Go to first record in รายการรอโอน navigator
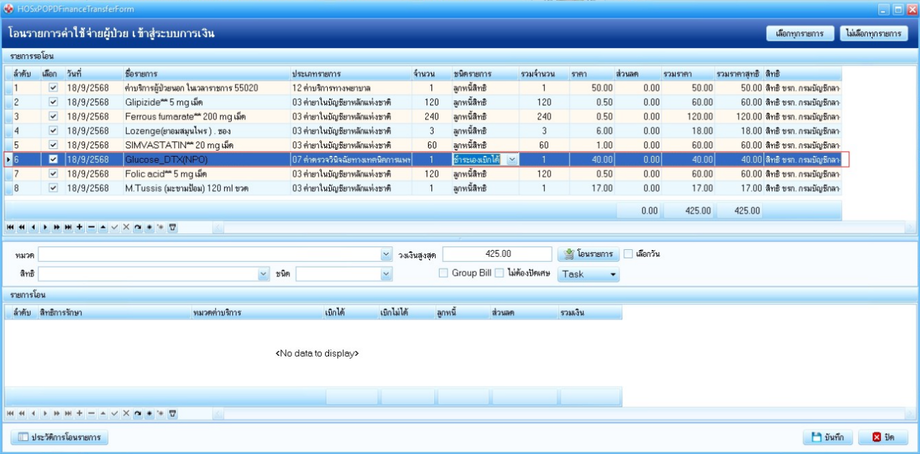Screen dimensions: 920x454 10,226
